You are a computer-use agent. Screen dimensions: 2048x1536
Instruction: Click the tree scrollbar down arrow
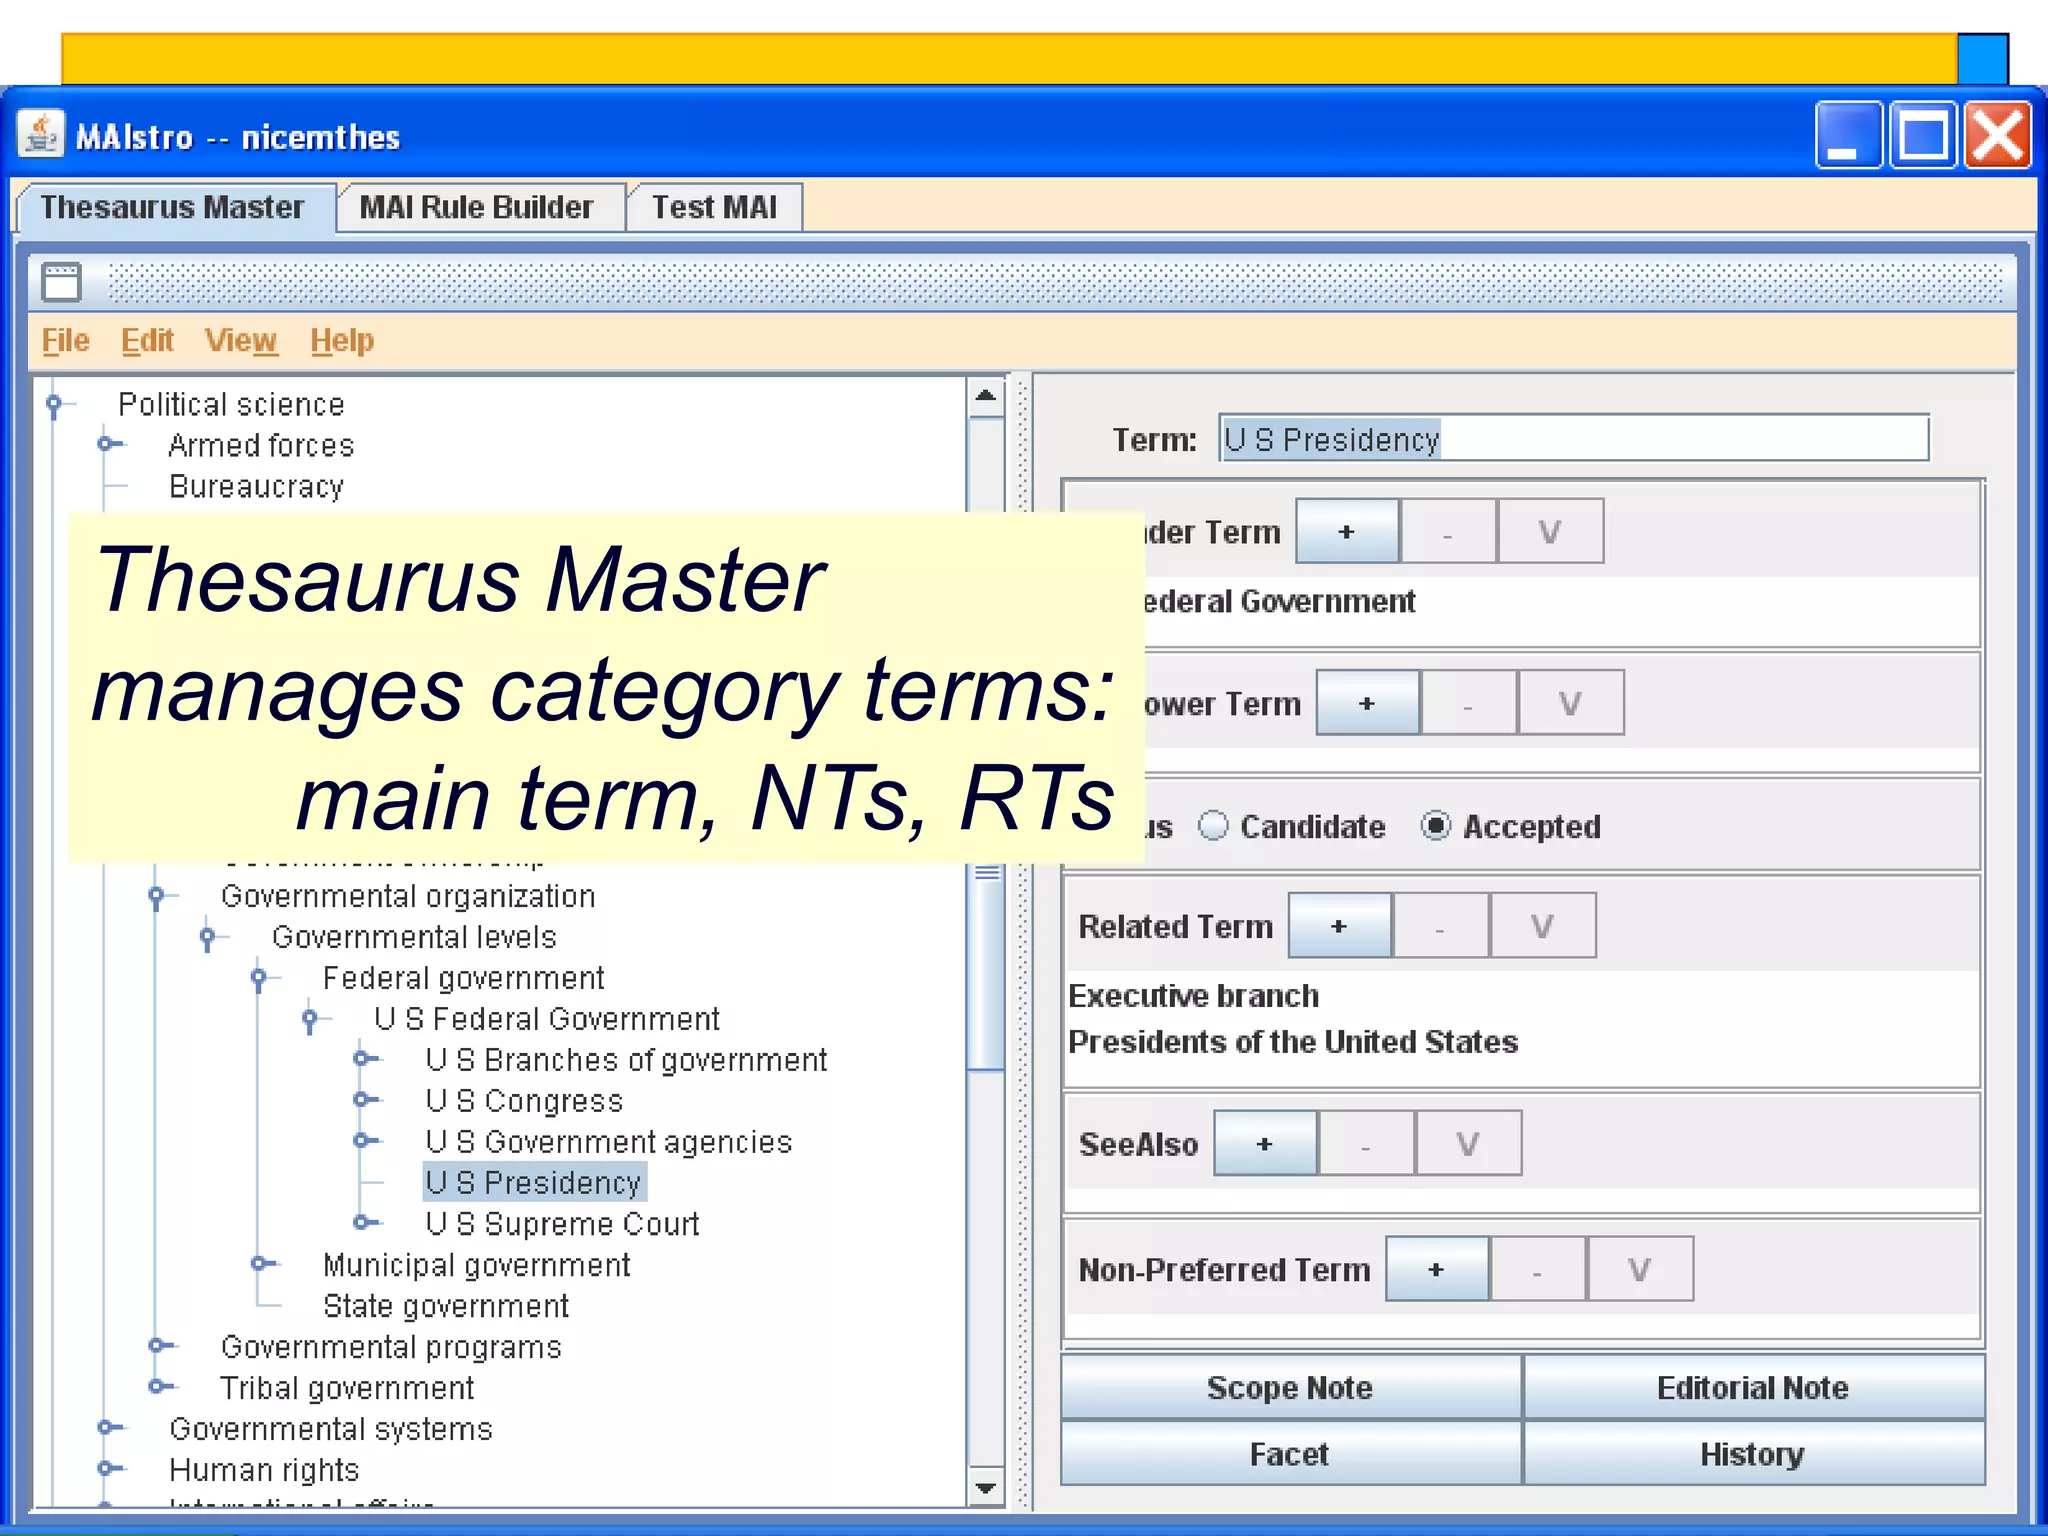click(x=986, y=1488)
